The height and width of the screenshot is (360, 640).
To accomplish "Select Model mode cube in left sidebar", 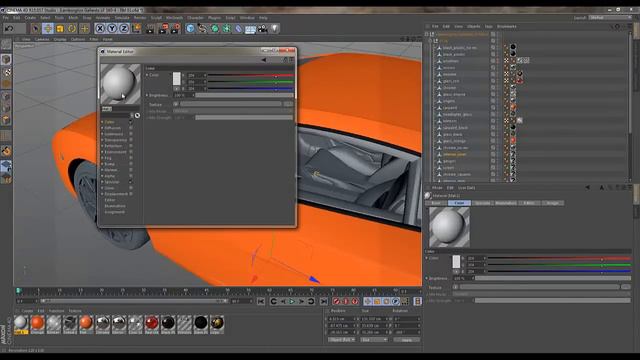I will coord(6,60).
